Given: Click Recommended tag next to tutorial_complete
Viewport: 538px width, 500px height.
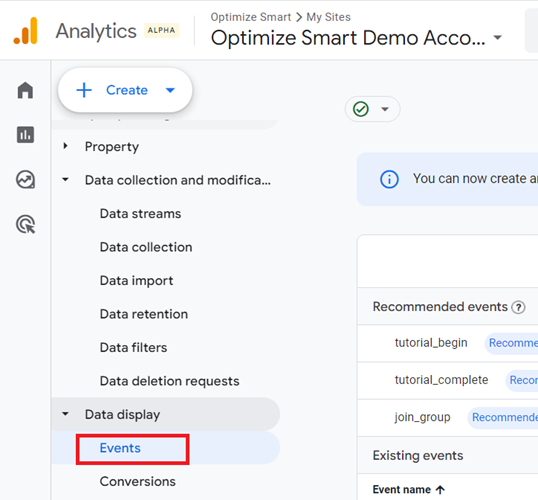Looking at the screenshot, I should coord(522,380).
